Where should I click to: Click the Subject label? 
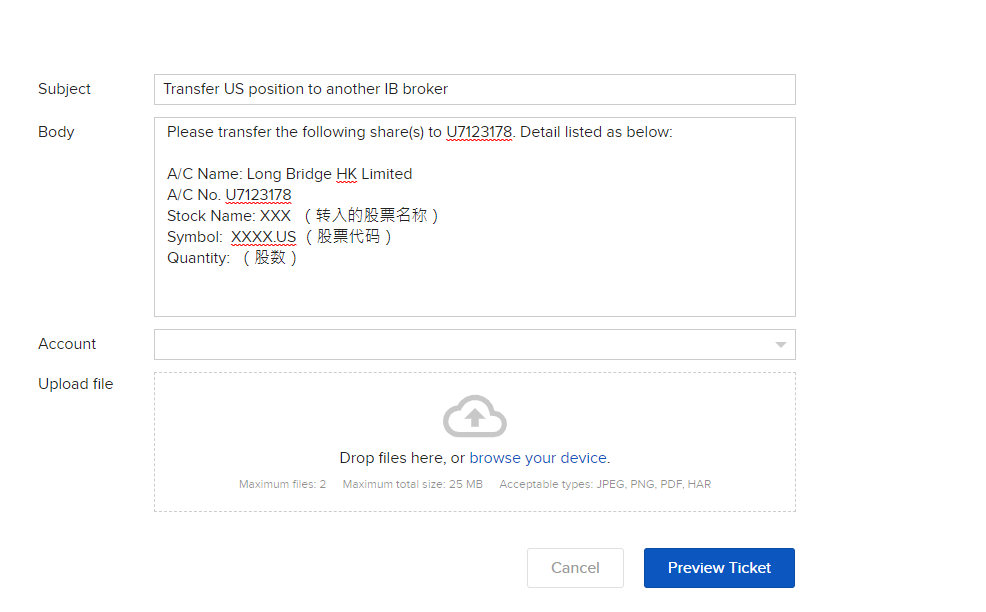pyautogui.click(x=64, y=89)
